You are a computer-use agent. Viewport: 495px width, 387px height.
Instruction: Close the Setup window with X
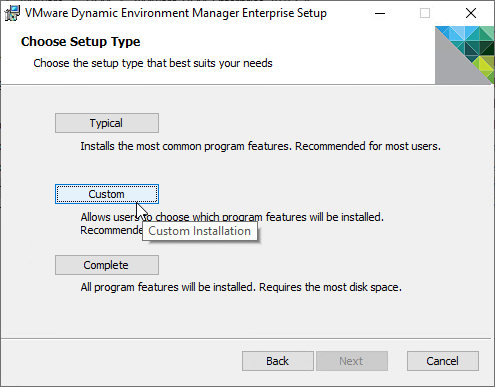coord(471,13)
